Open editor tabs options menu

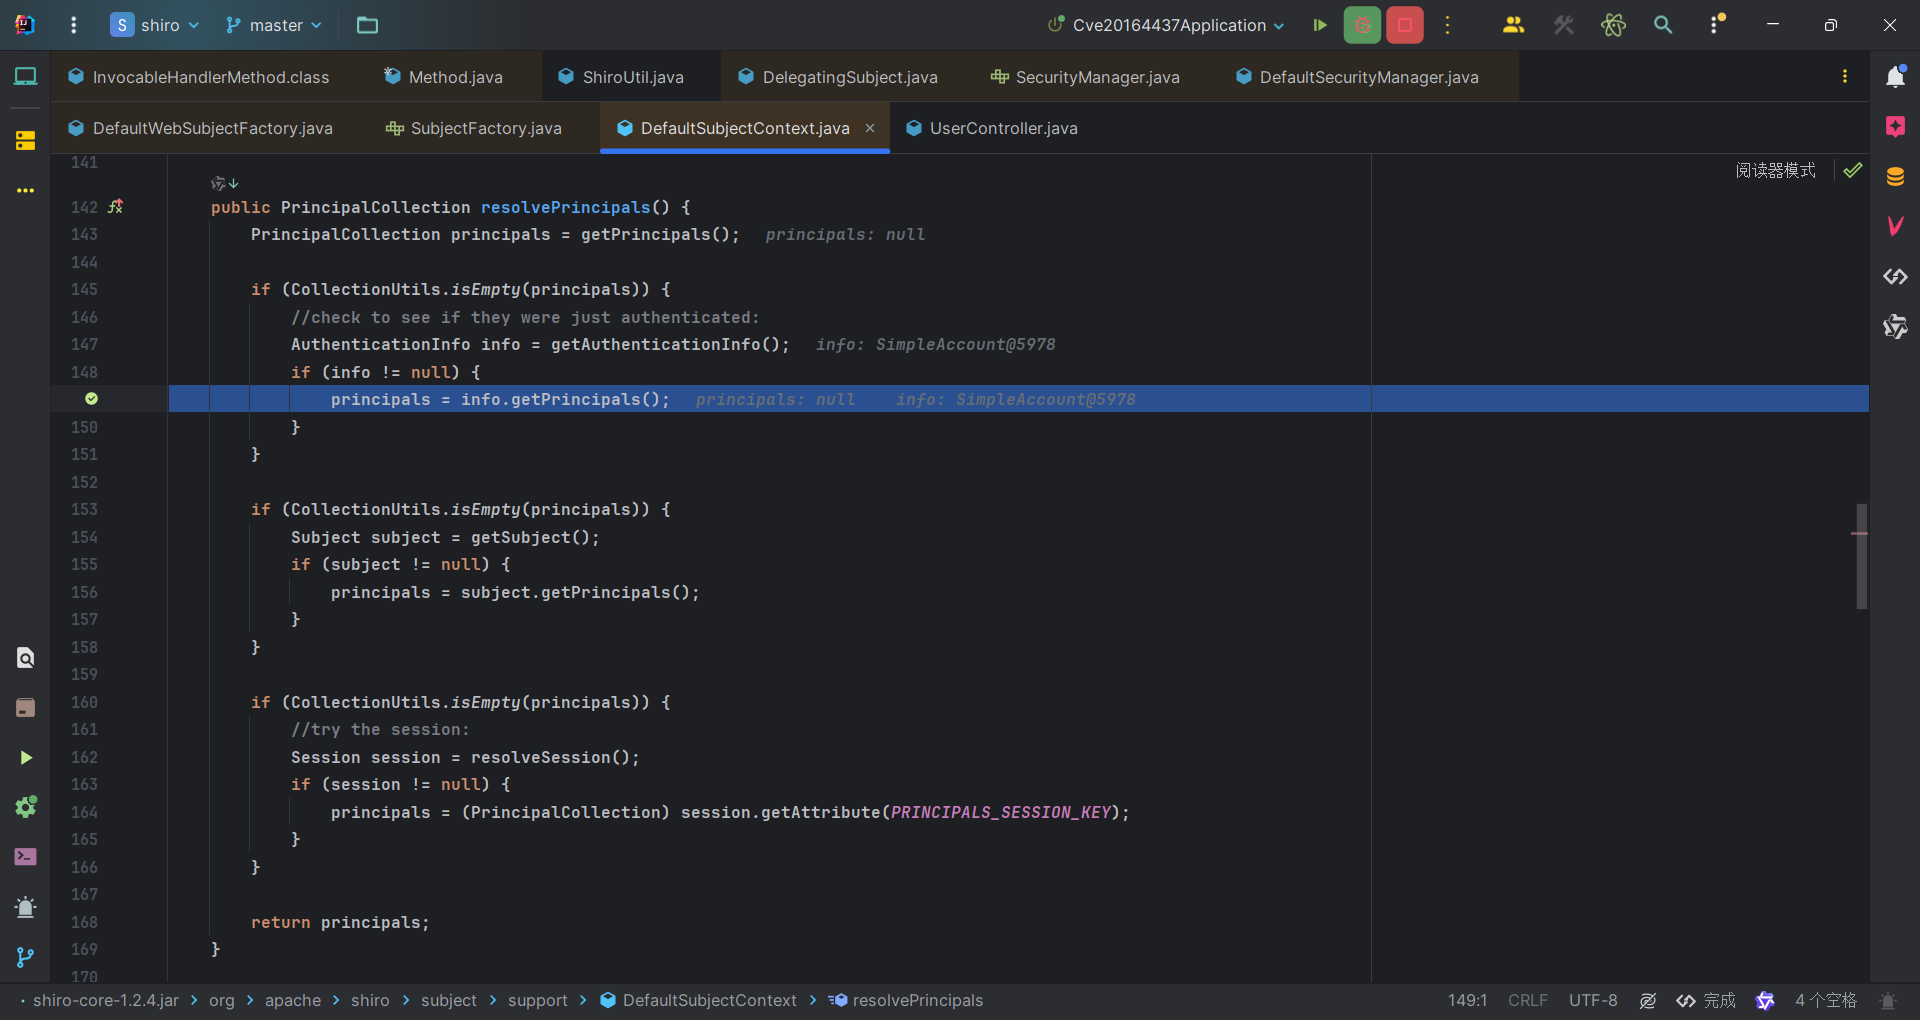coord(1845,77)
